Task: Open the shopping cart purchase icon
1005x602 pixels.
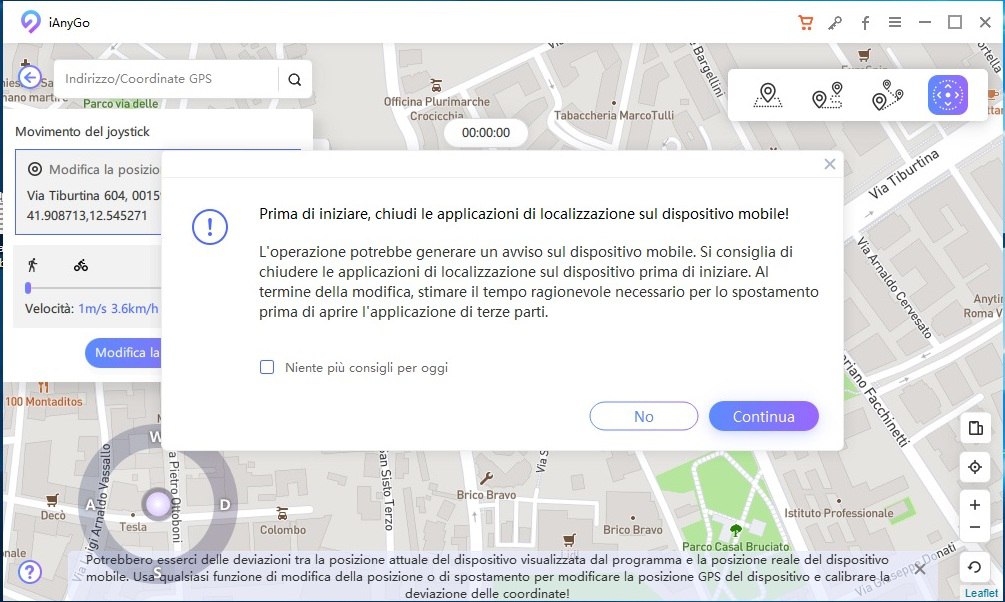Action: 806,21
